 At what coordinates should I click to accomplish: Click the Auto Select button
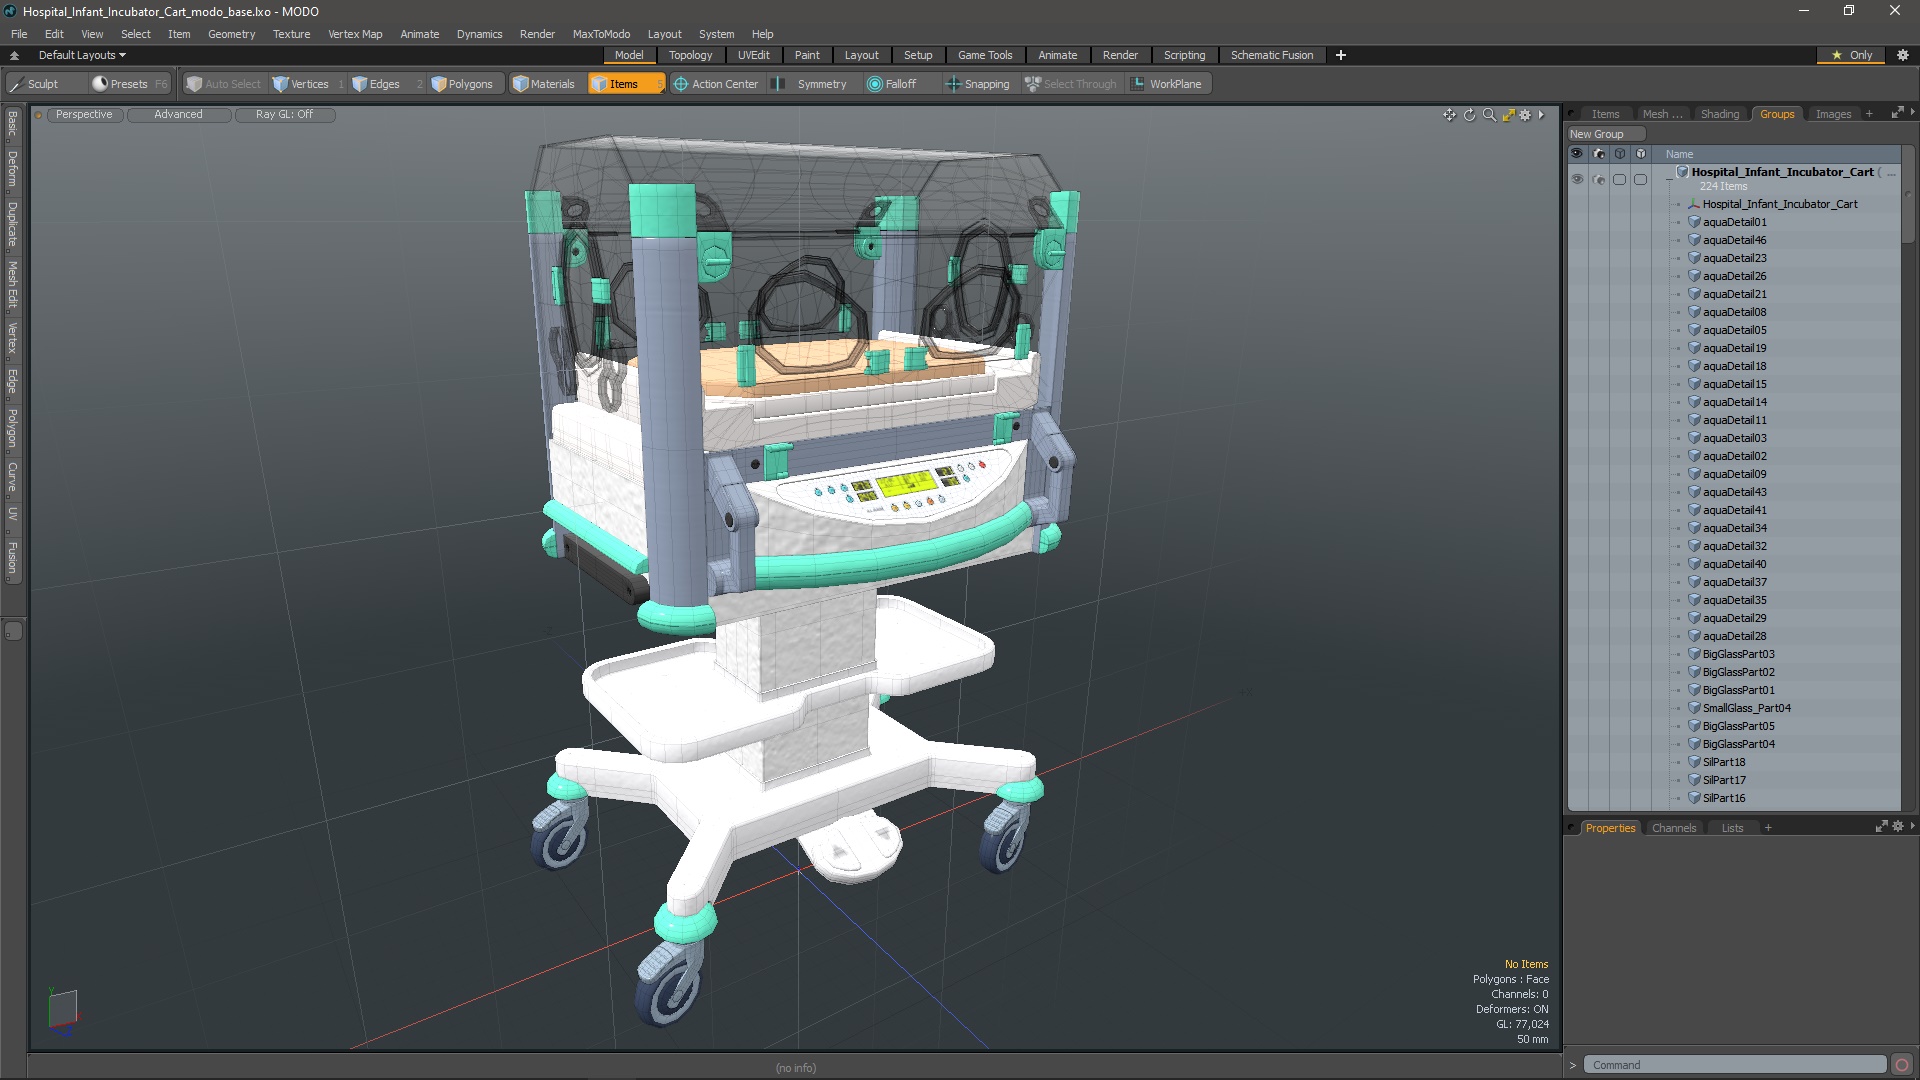(224, 84)
